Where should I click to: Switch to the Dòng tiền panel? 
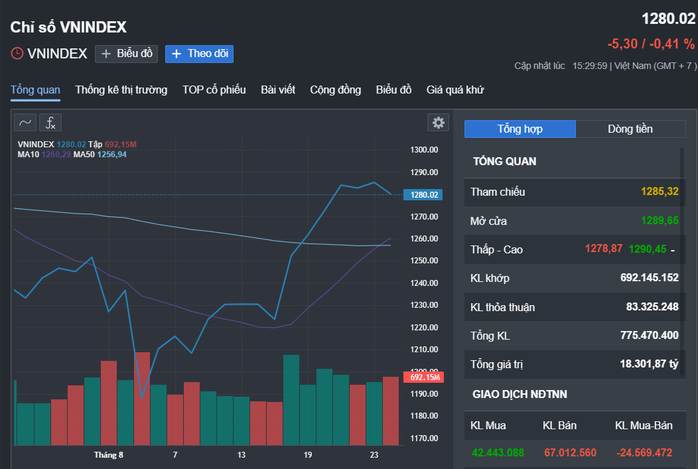click(x=630, y=129)
